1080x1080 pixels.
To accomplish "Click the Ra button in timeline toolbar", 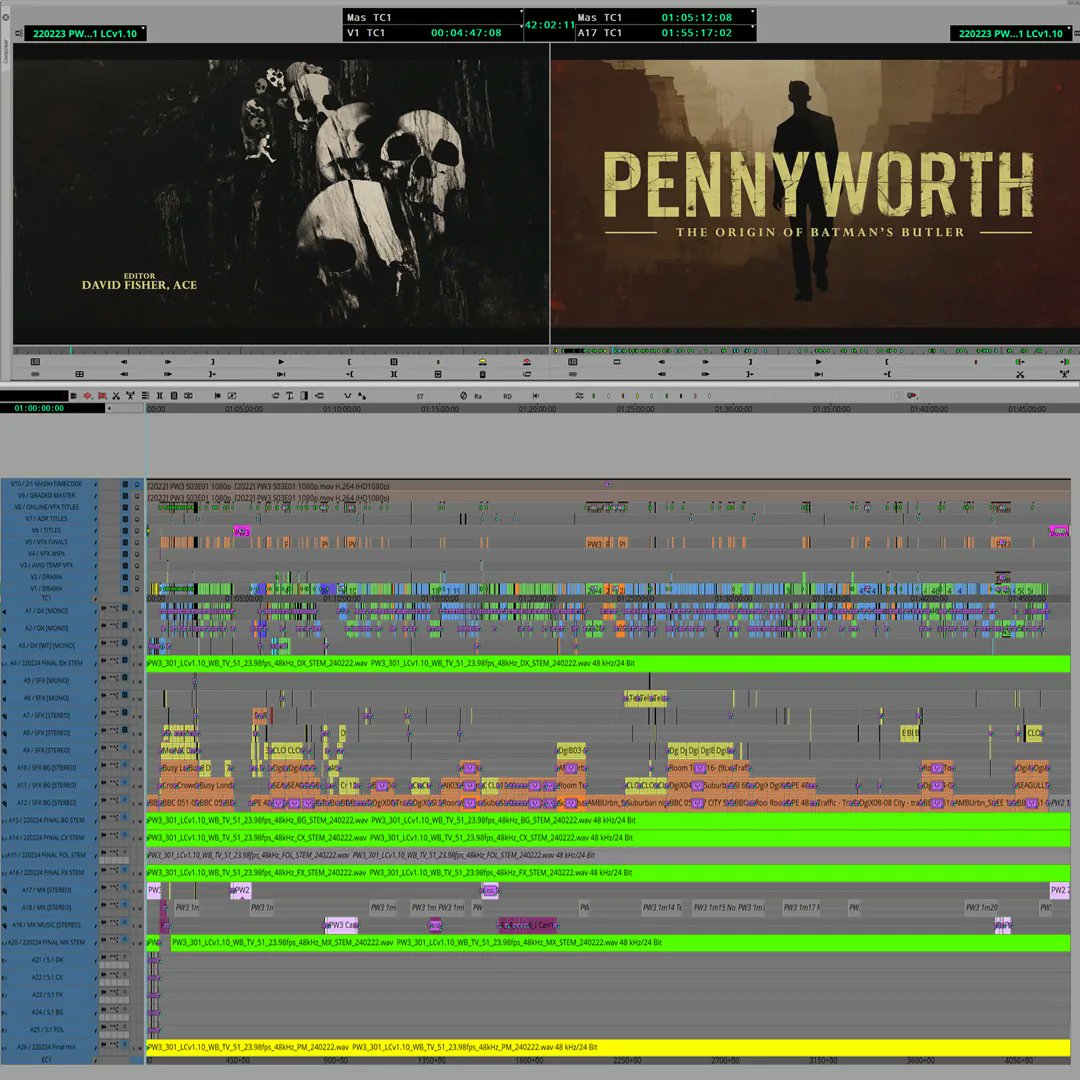I will click(478, 396).
